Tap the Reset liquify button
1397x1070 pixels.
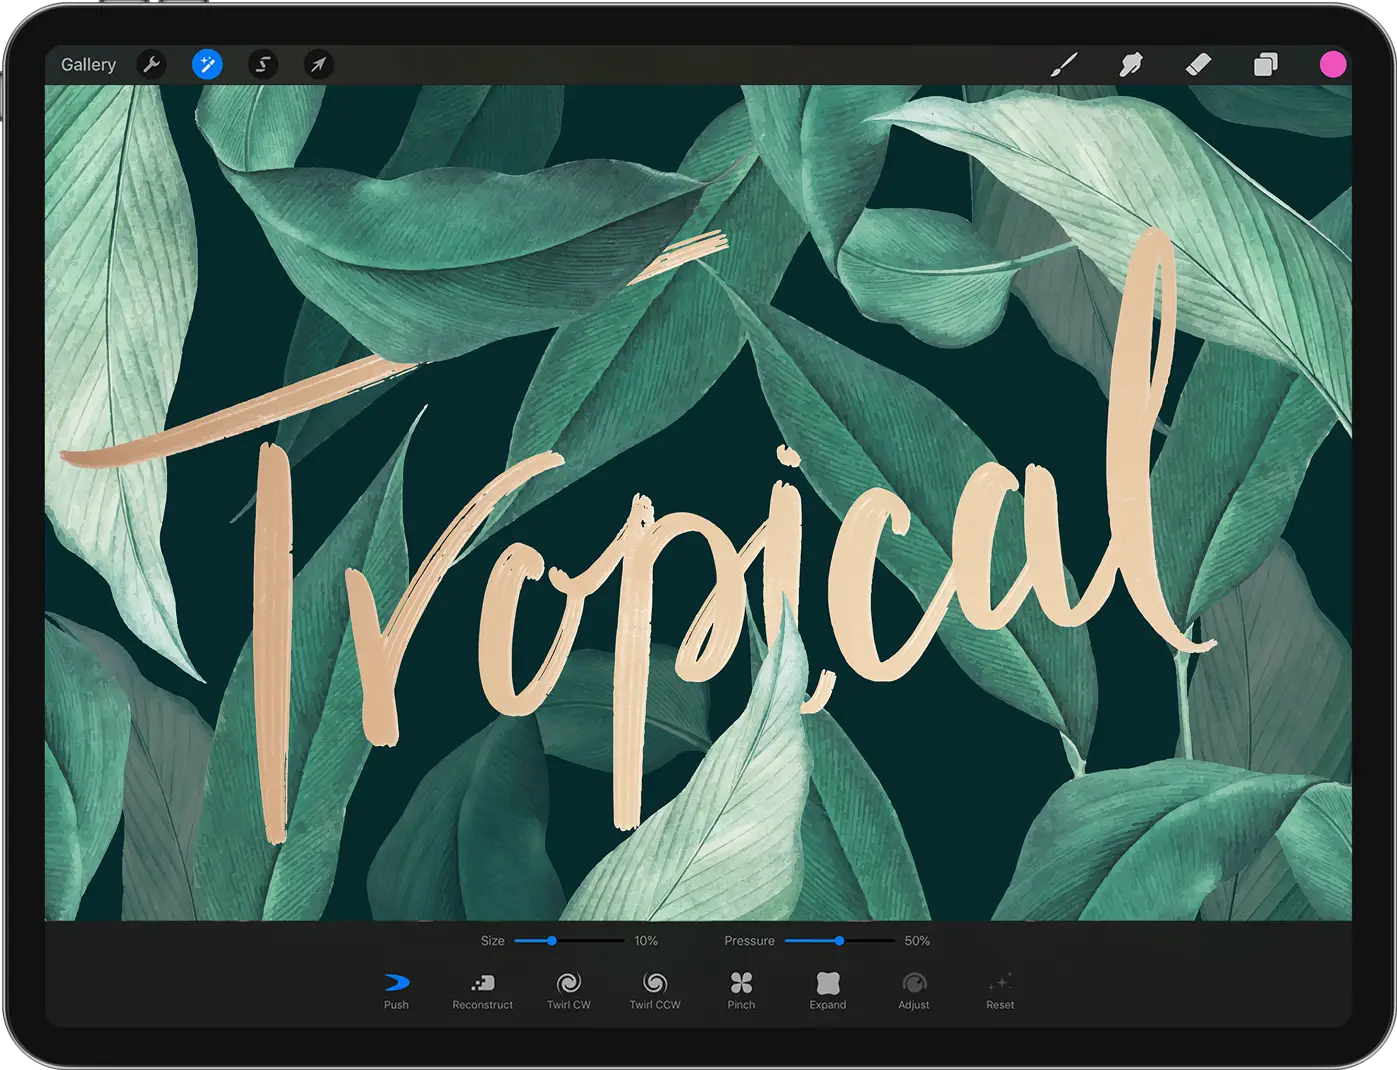coord(1000,990)
